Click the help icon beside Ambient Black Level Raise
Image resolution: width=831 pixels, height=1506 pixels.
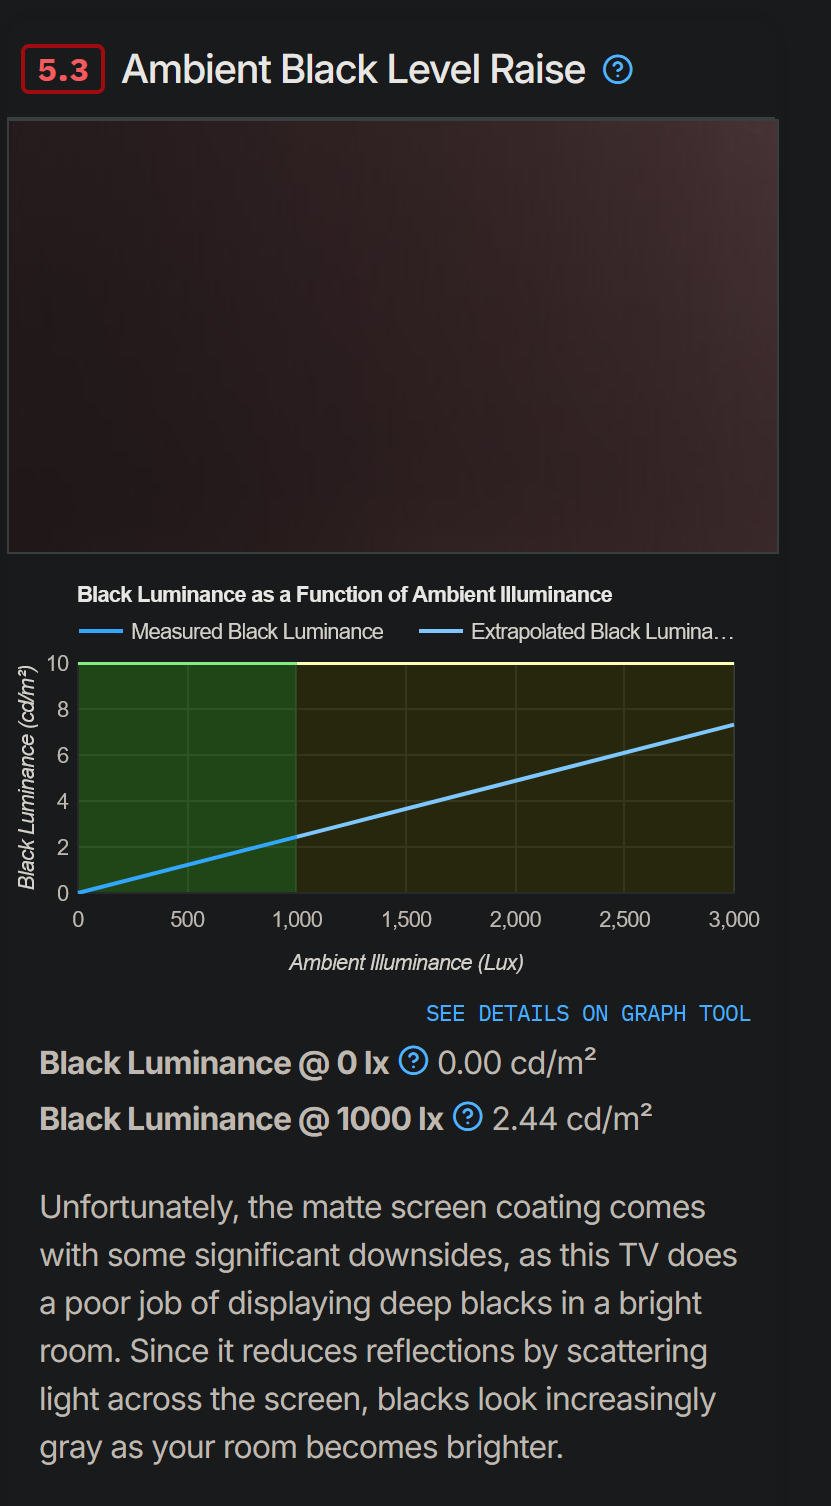coord(617,69)
